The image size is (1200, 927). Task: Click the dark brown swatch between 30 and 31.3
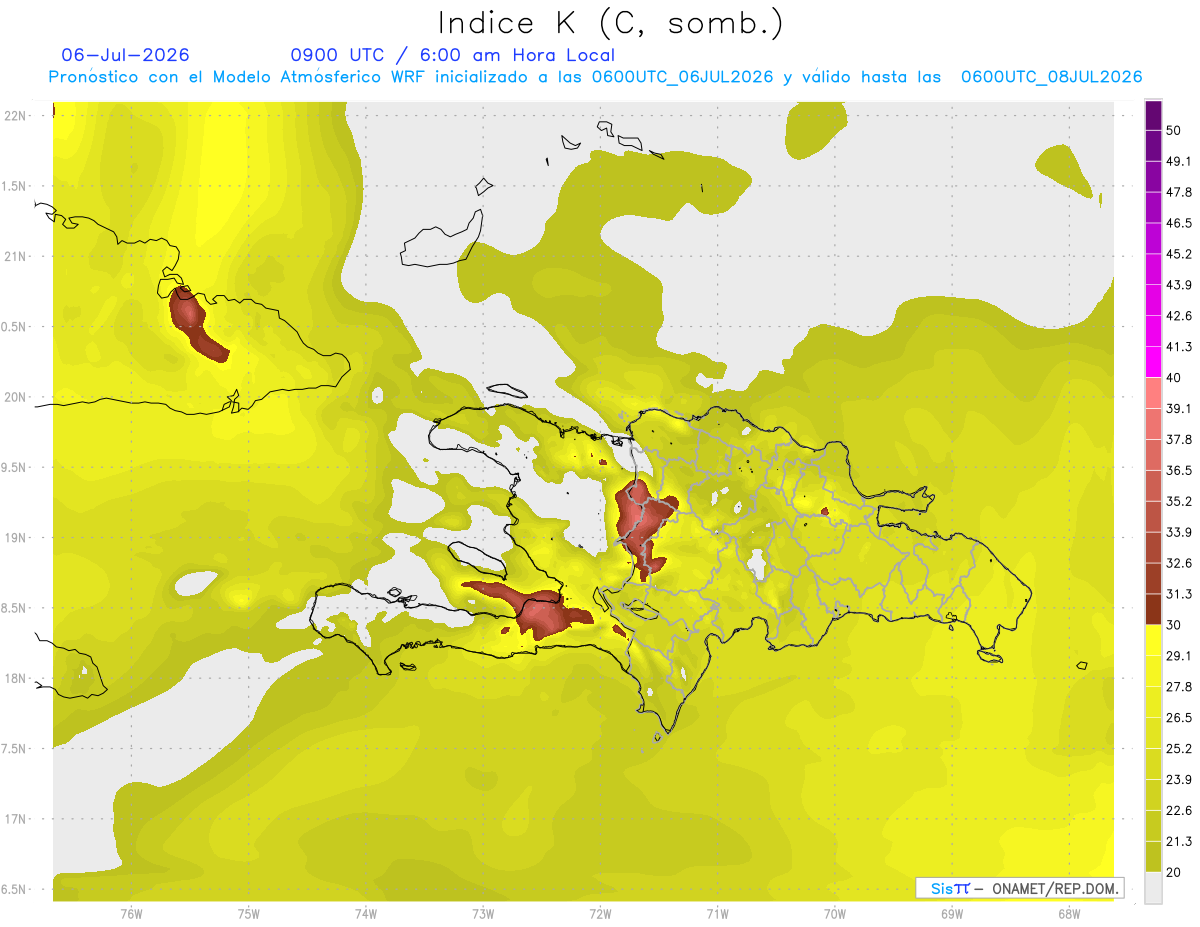1153,610
